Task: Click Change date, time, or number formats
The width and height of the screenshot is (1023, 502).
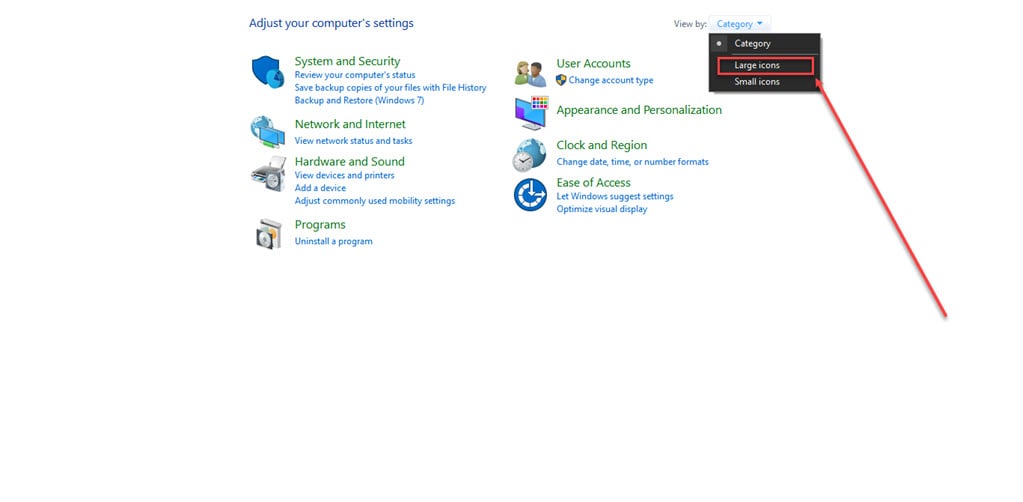Action: click(x=632, y=162)
